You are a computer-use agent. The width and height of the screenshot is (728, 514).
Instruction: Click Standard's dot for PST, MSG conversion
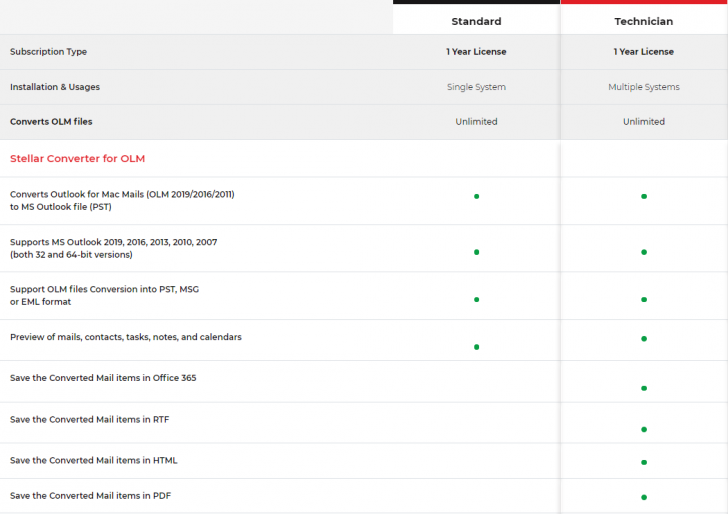point(476,299)
